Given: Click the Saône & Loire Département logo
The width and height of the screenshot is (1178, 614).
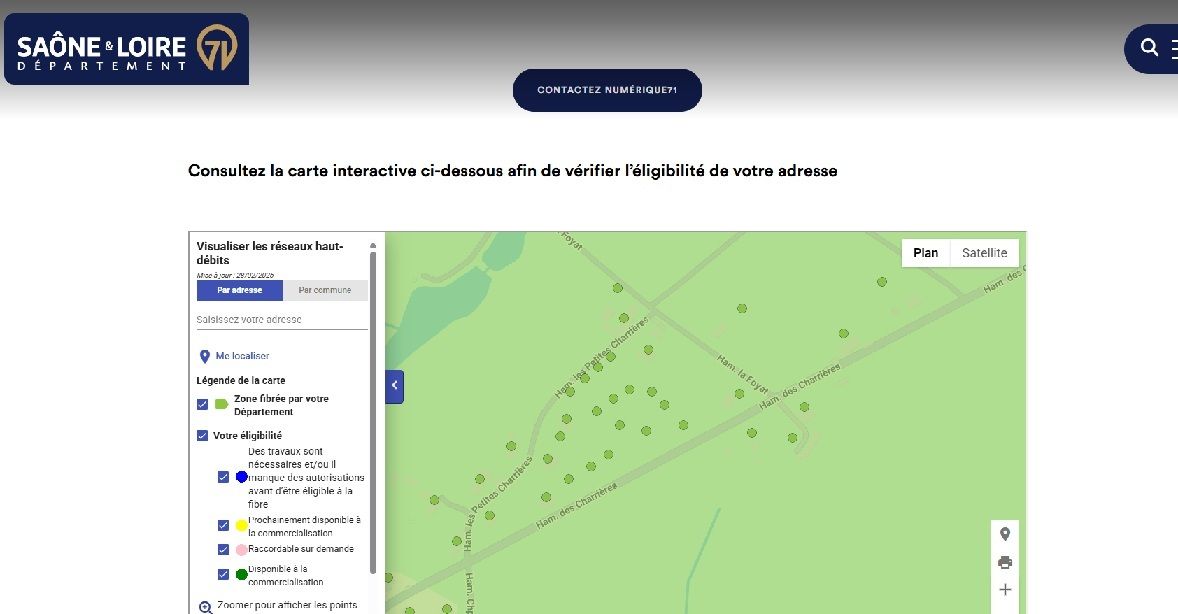Looking at the screenshot, I should pyautogui.click(x=126, y=49).
